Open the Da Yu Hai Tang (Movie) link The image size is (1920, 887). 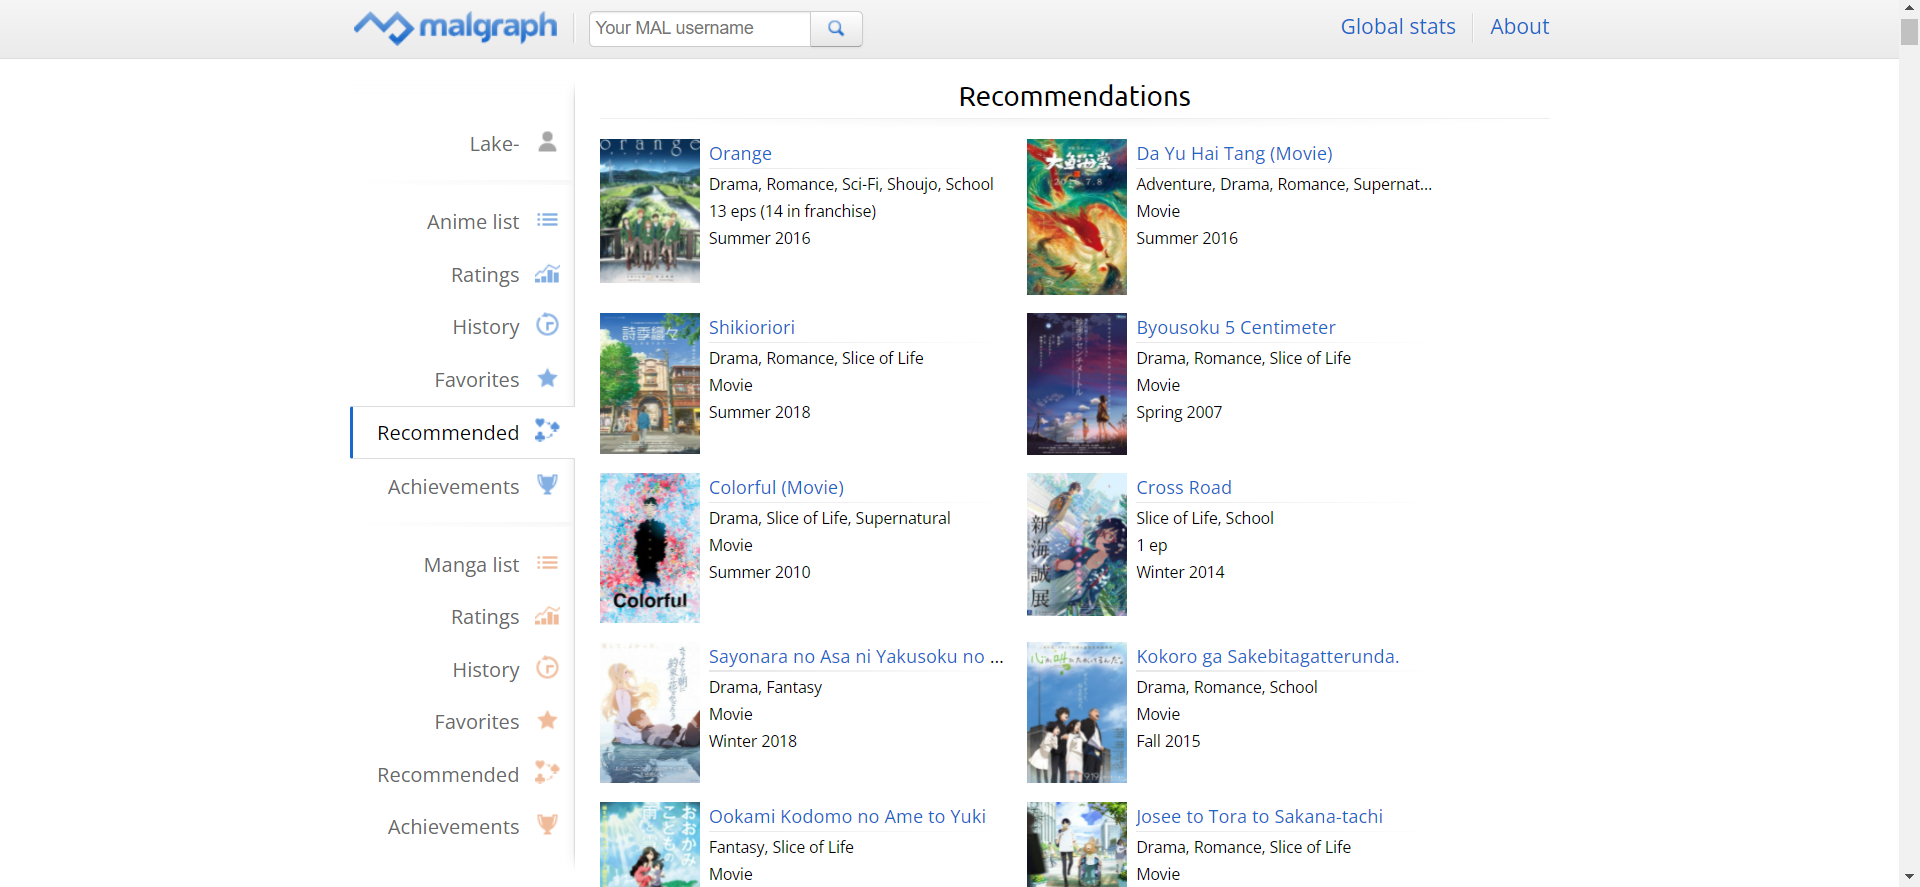1234,154
